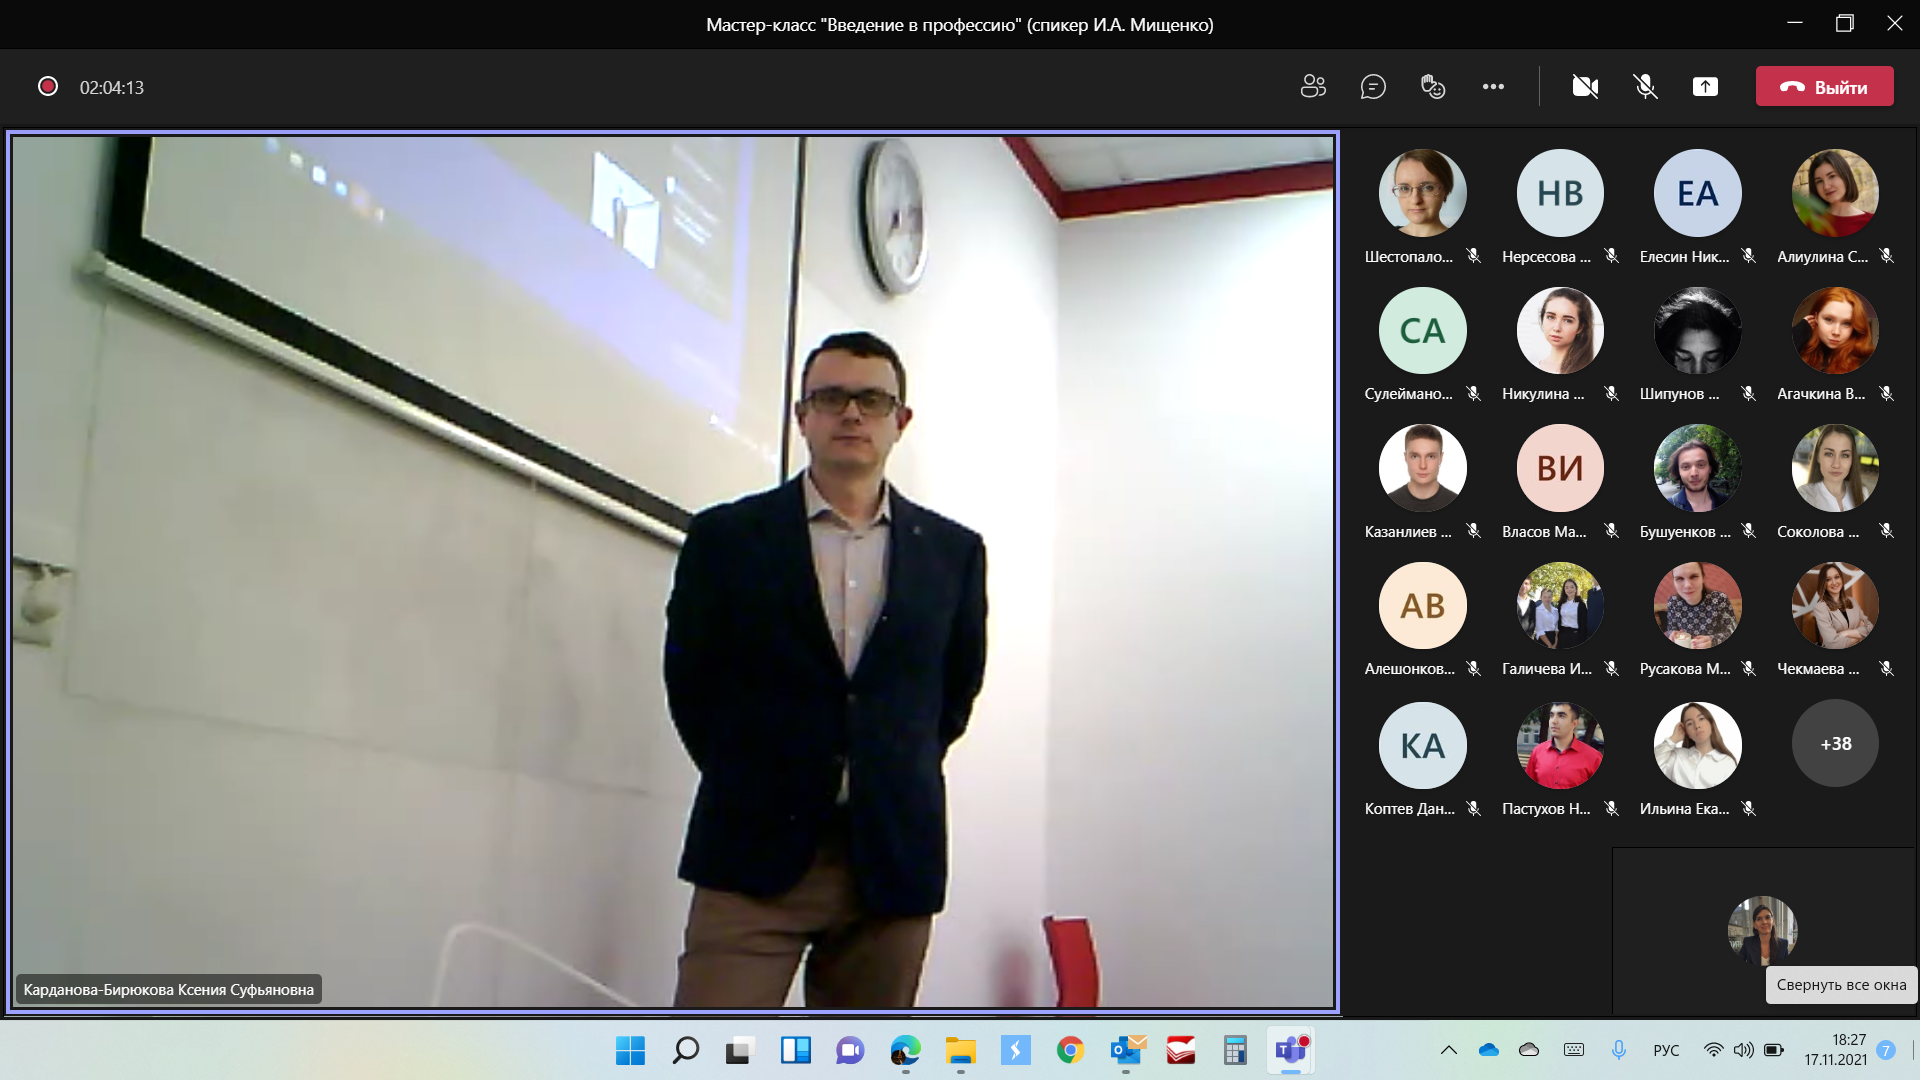
Task: Click the red recording indicator
Action: (x=47, y=87)
